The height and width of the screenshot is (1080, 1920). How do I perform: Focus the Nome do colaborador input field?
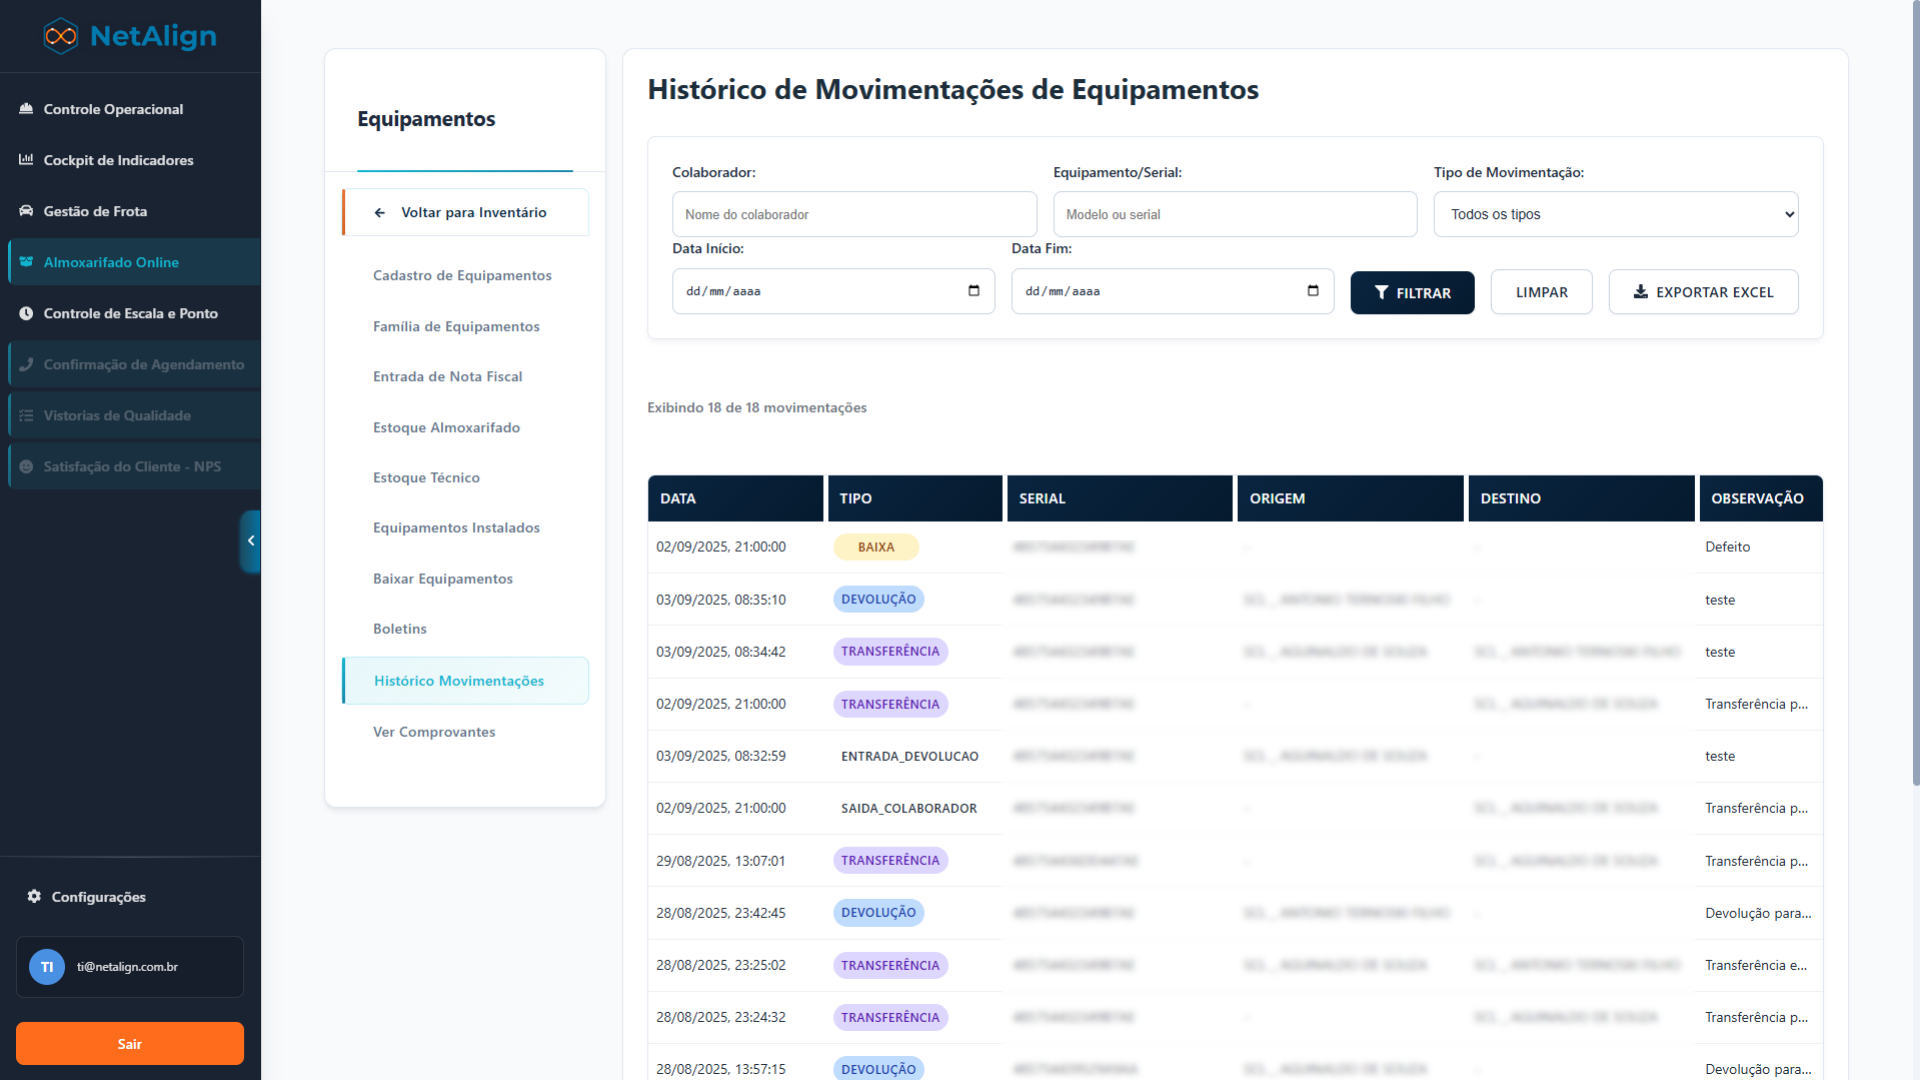[x=854, y=214]
